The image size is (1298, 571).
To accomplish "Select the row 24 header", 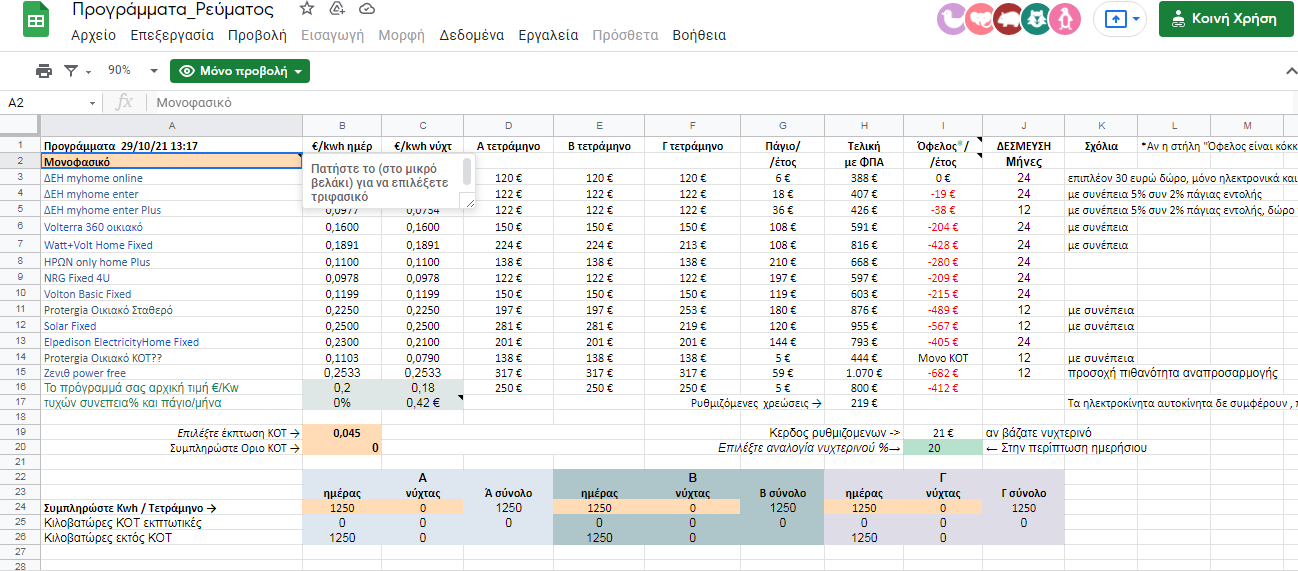I will (x=20, y=508).
